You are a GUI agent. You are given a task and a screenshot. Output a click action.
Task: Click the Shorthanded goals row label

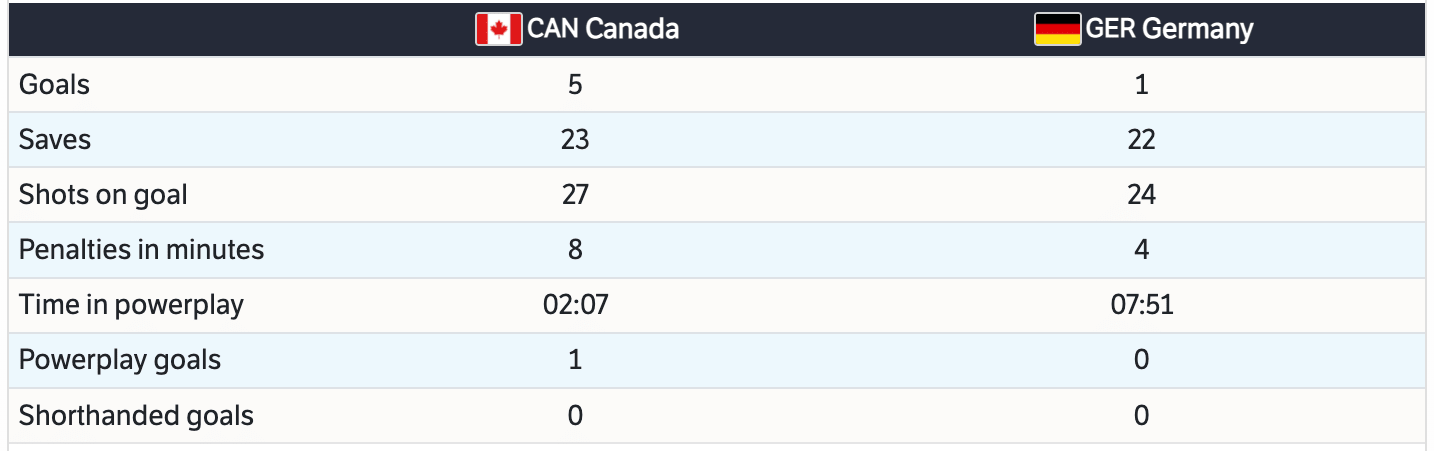pos(136,415)
